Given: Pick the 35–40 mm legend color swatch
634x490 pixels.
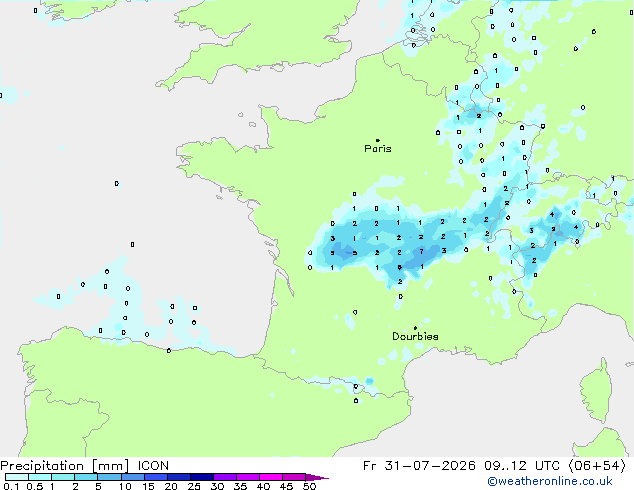Looking at the screenshot, I should coord(247,477).
